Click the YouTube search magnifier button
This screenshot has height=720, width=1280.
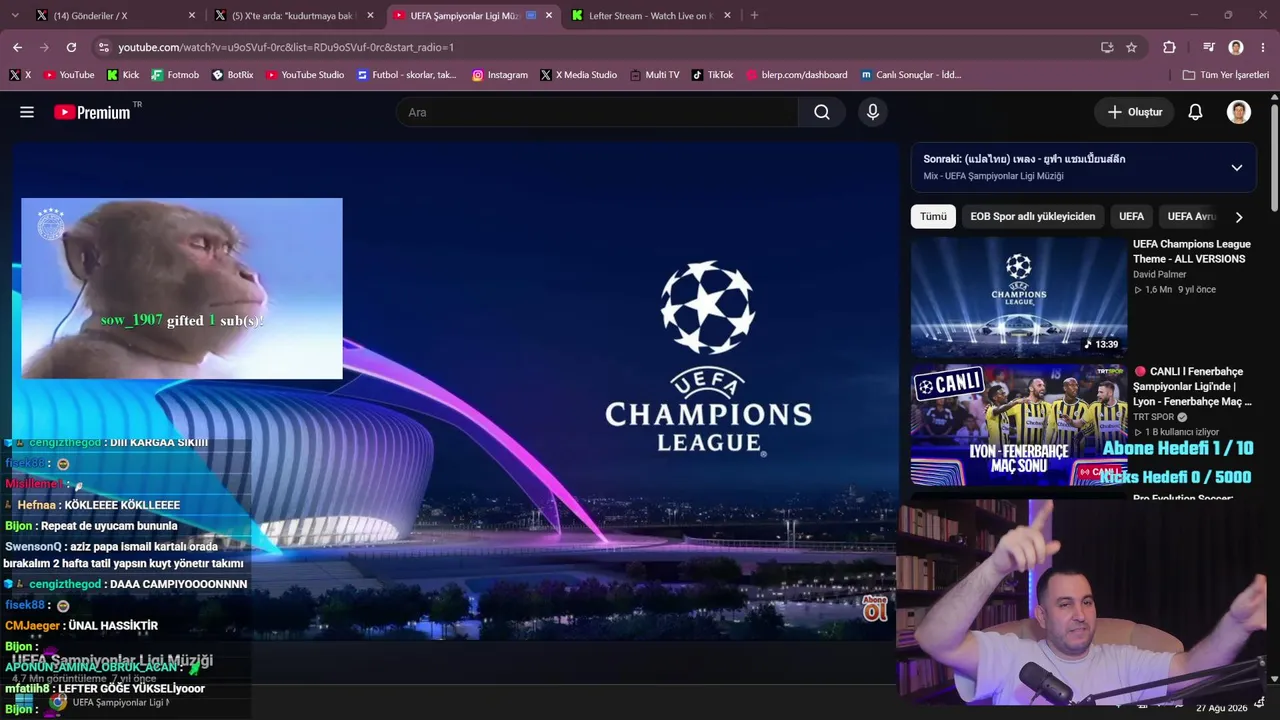pos(822,112)
